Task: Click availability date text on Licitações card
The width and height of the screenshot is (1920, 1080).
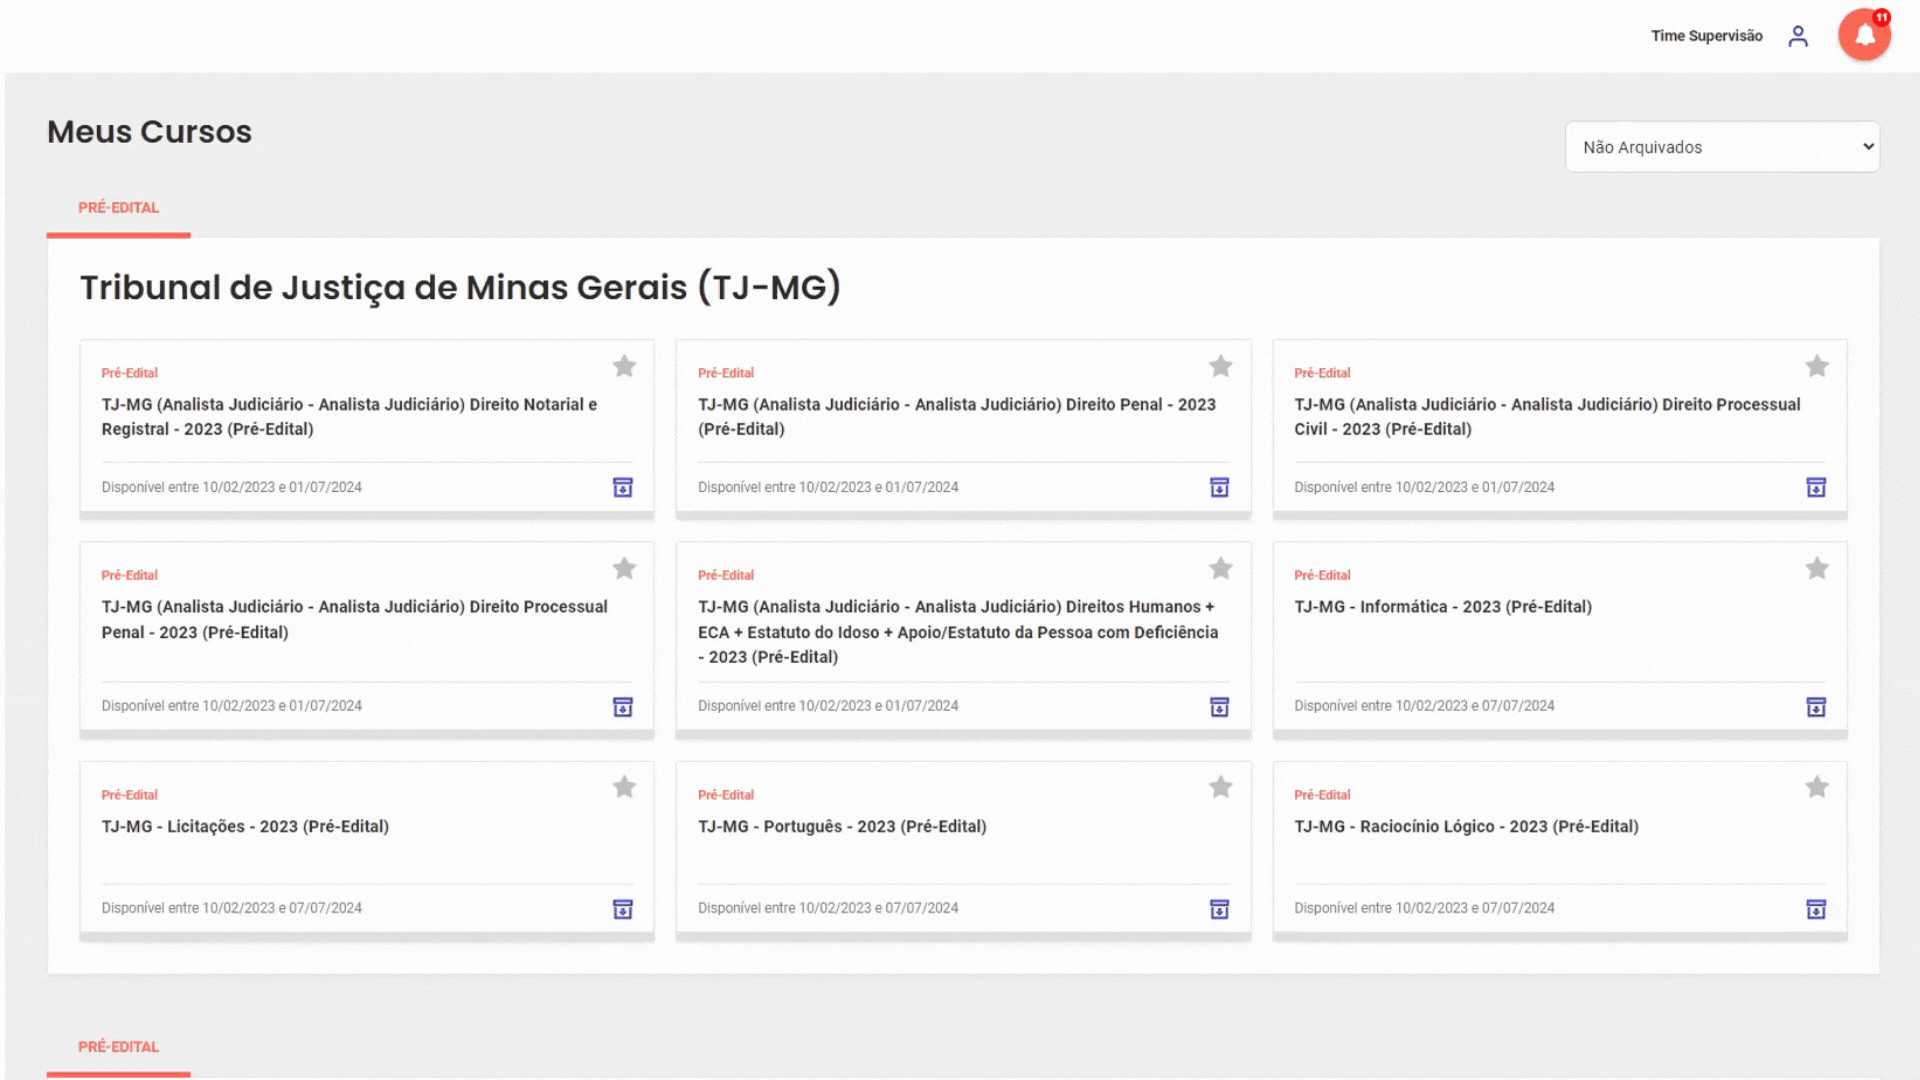Action: [231, 908]
